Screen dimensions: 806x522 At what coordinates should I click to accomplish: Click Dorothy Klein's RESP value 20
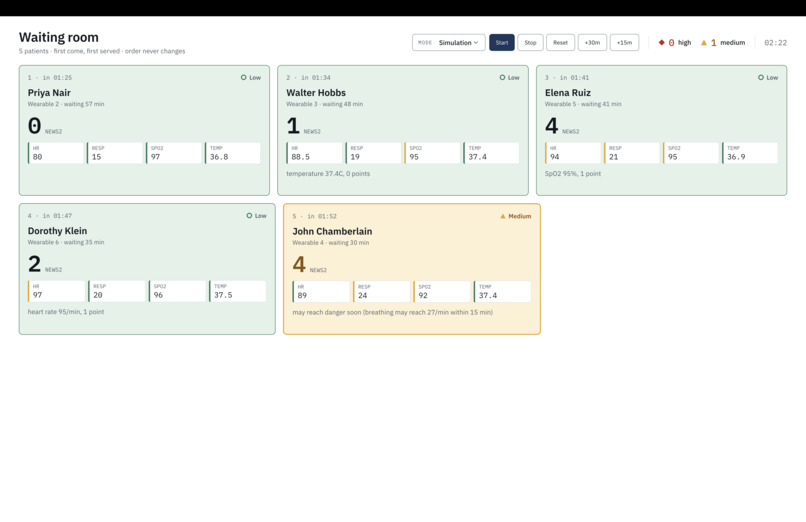point(98,295)
